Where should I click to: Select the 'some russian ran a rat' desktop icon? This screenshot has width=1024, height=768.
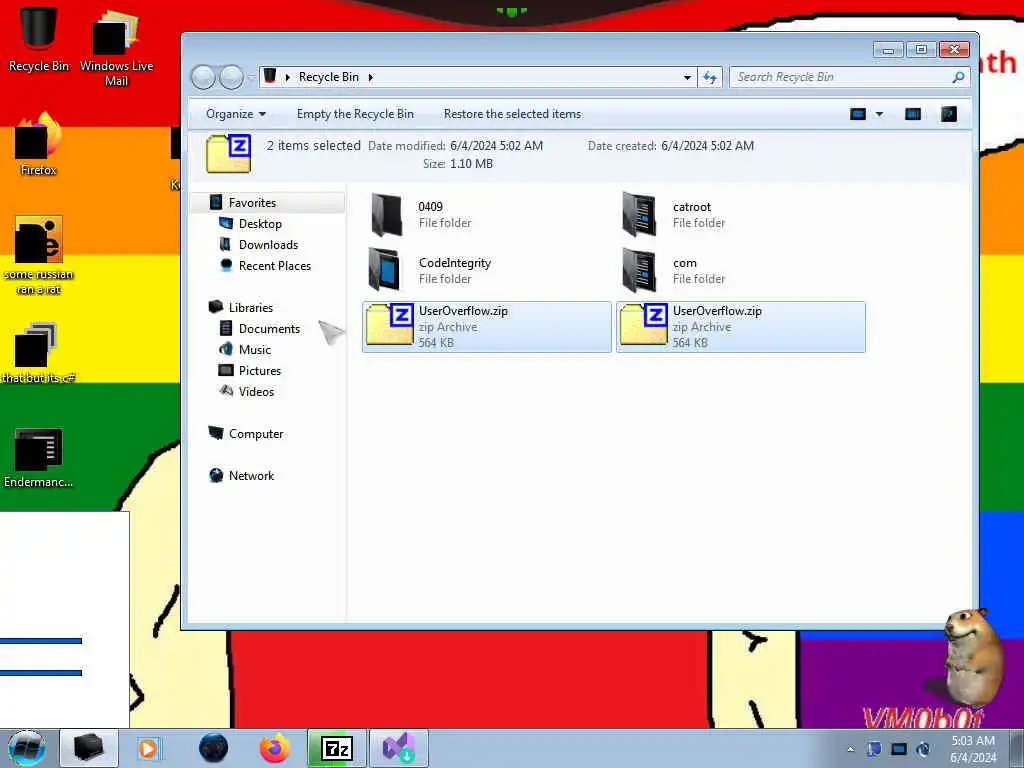(x=39, y=255)
